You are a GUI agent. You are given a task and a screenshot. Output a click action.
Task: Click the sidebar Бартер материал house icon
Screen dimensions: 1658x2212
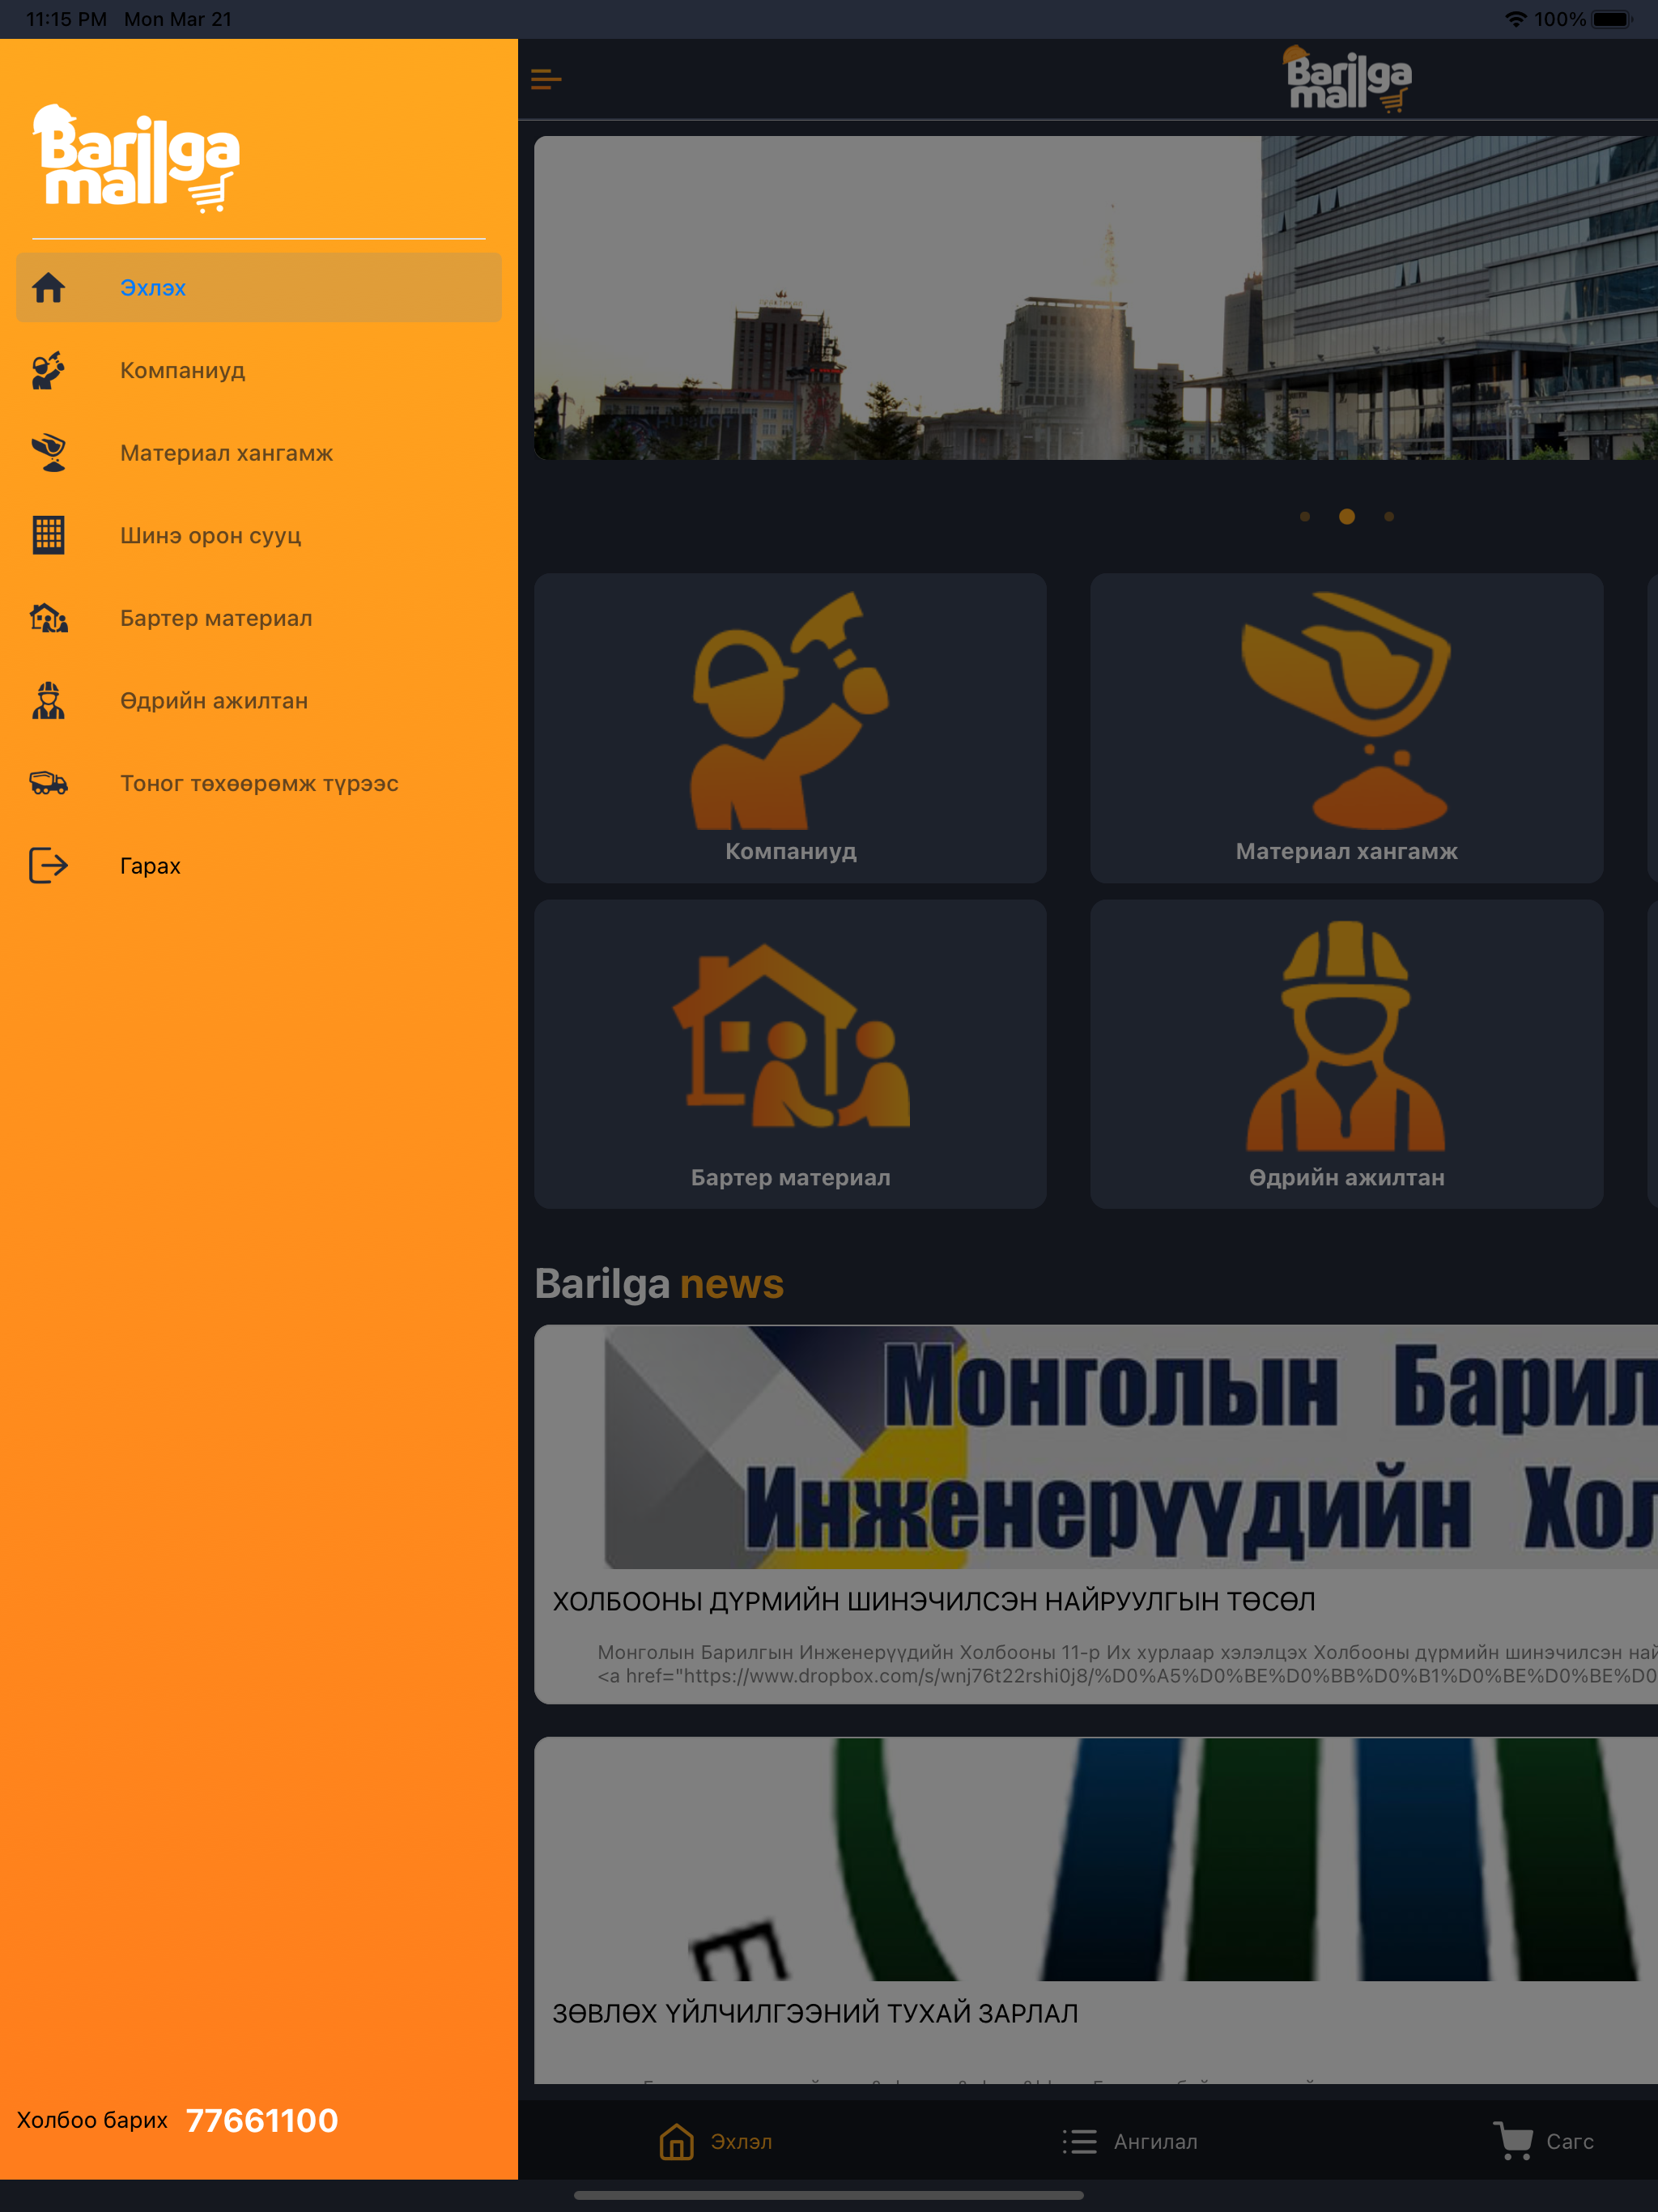[48, 618]
